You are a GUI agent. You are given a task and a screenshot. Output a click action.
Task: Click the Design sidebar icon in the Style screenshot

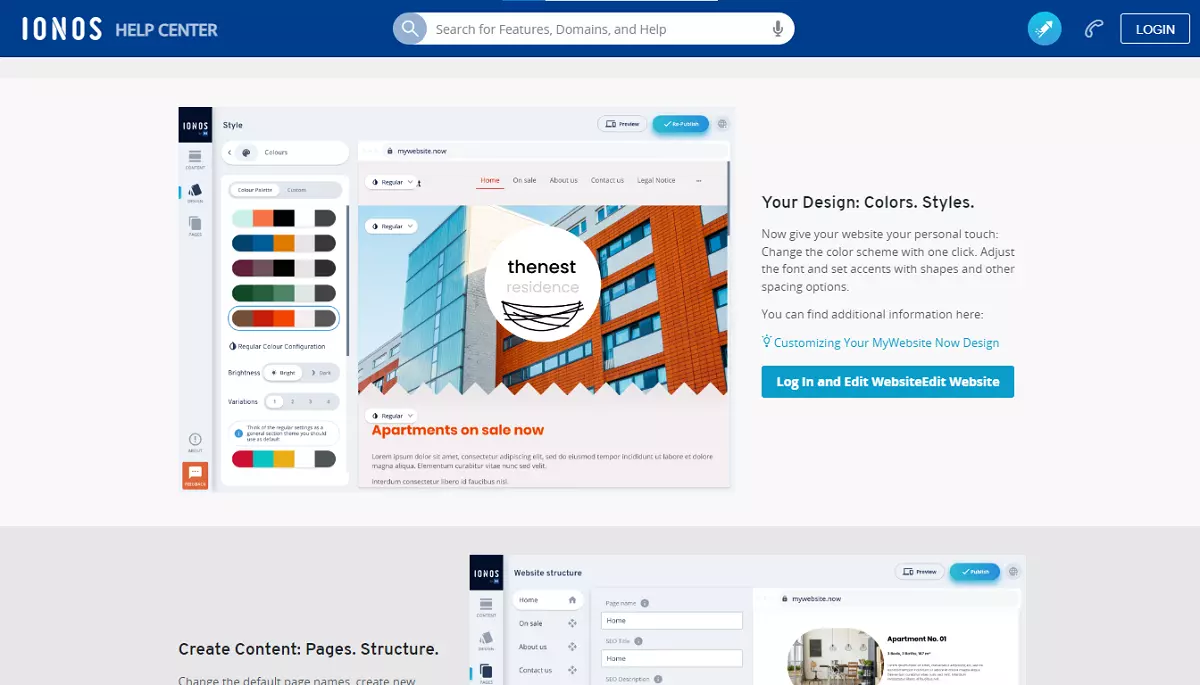(x=195, y=192)
